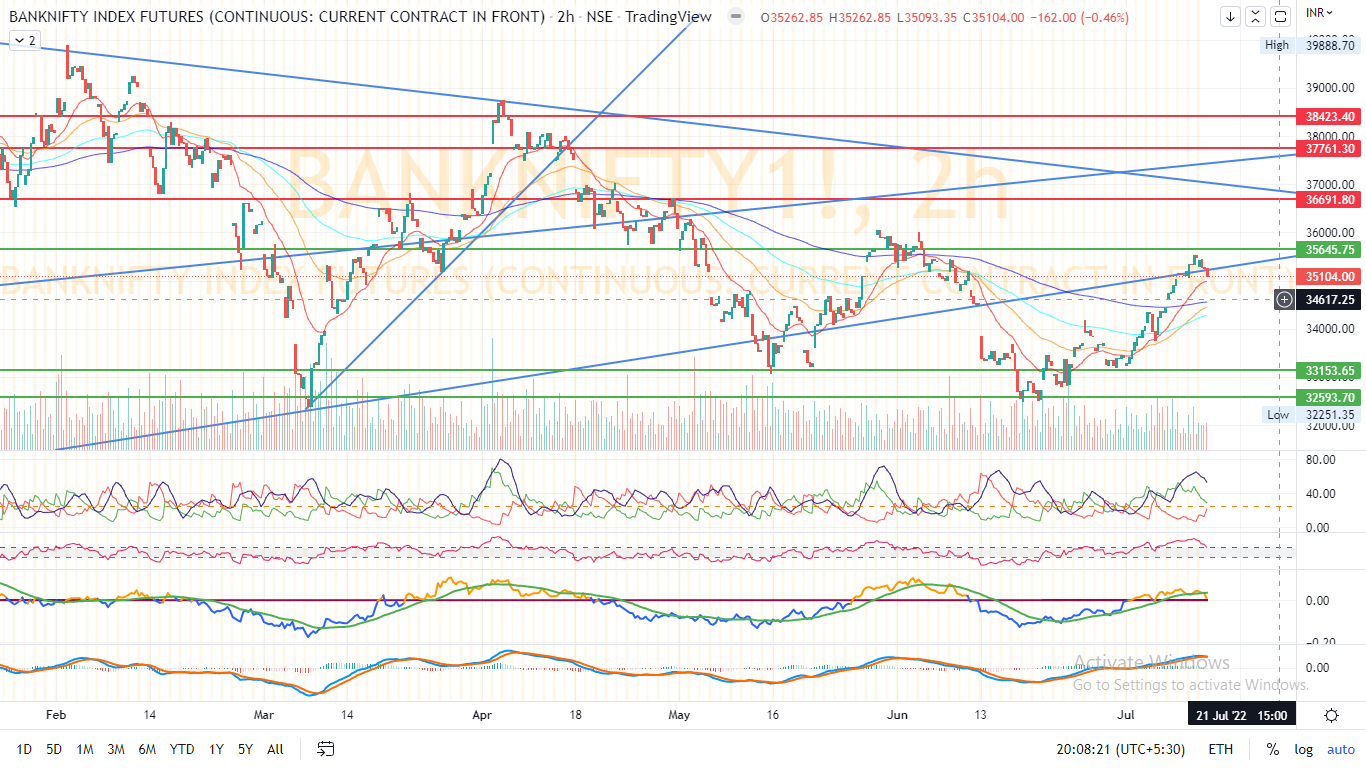Click the 39000.00 price axis value
This screenshot has width=1366, height=768.
[1330, 88]
